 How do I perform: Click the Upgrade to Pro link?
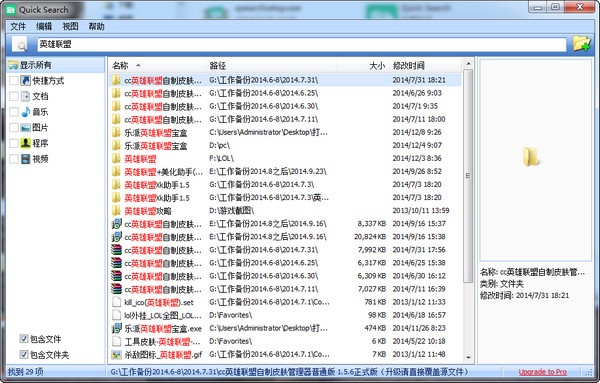point(543,372)
